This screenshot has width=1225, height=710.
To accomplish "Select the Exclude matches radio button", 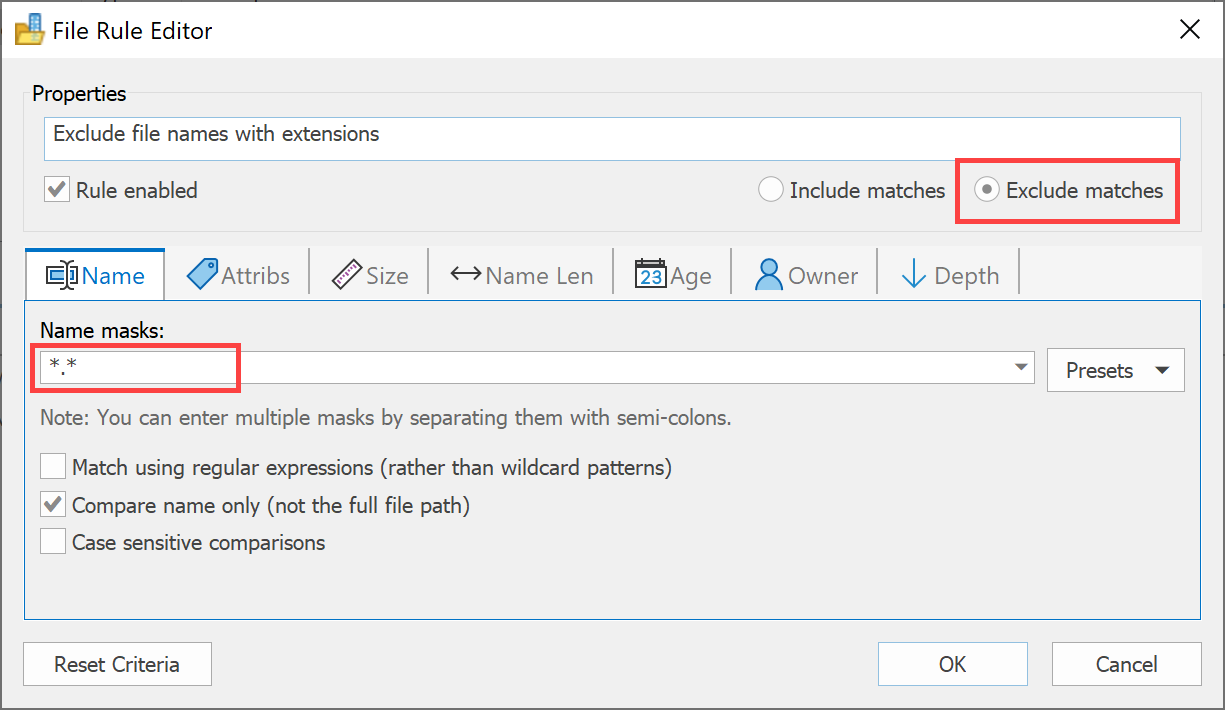I will coord(986,190).
